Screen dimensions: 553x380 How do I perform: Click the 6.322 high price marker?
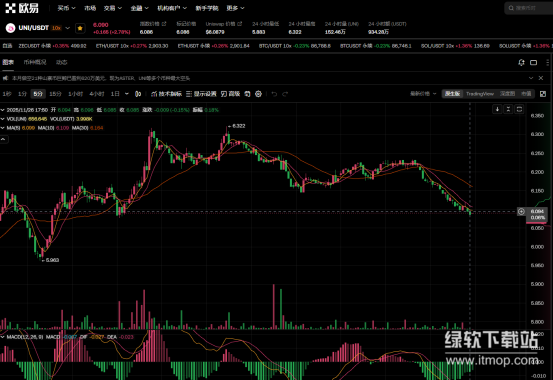point(237,126)
